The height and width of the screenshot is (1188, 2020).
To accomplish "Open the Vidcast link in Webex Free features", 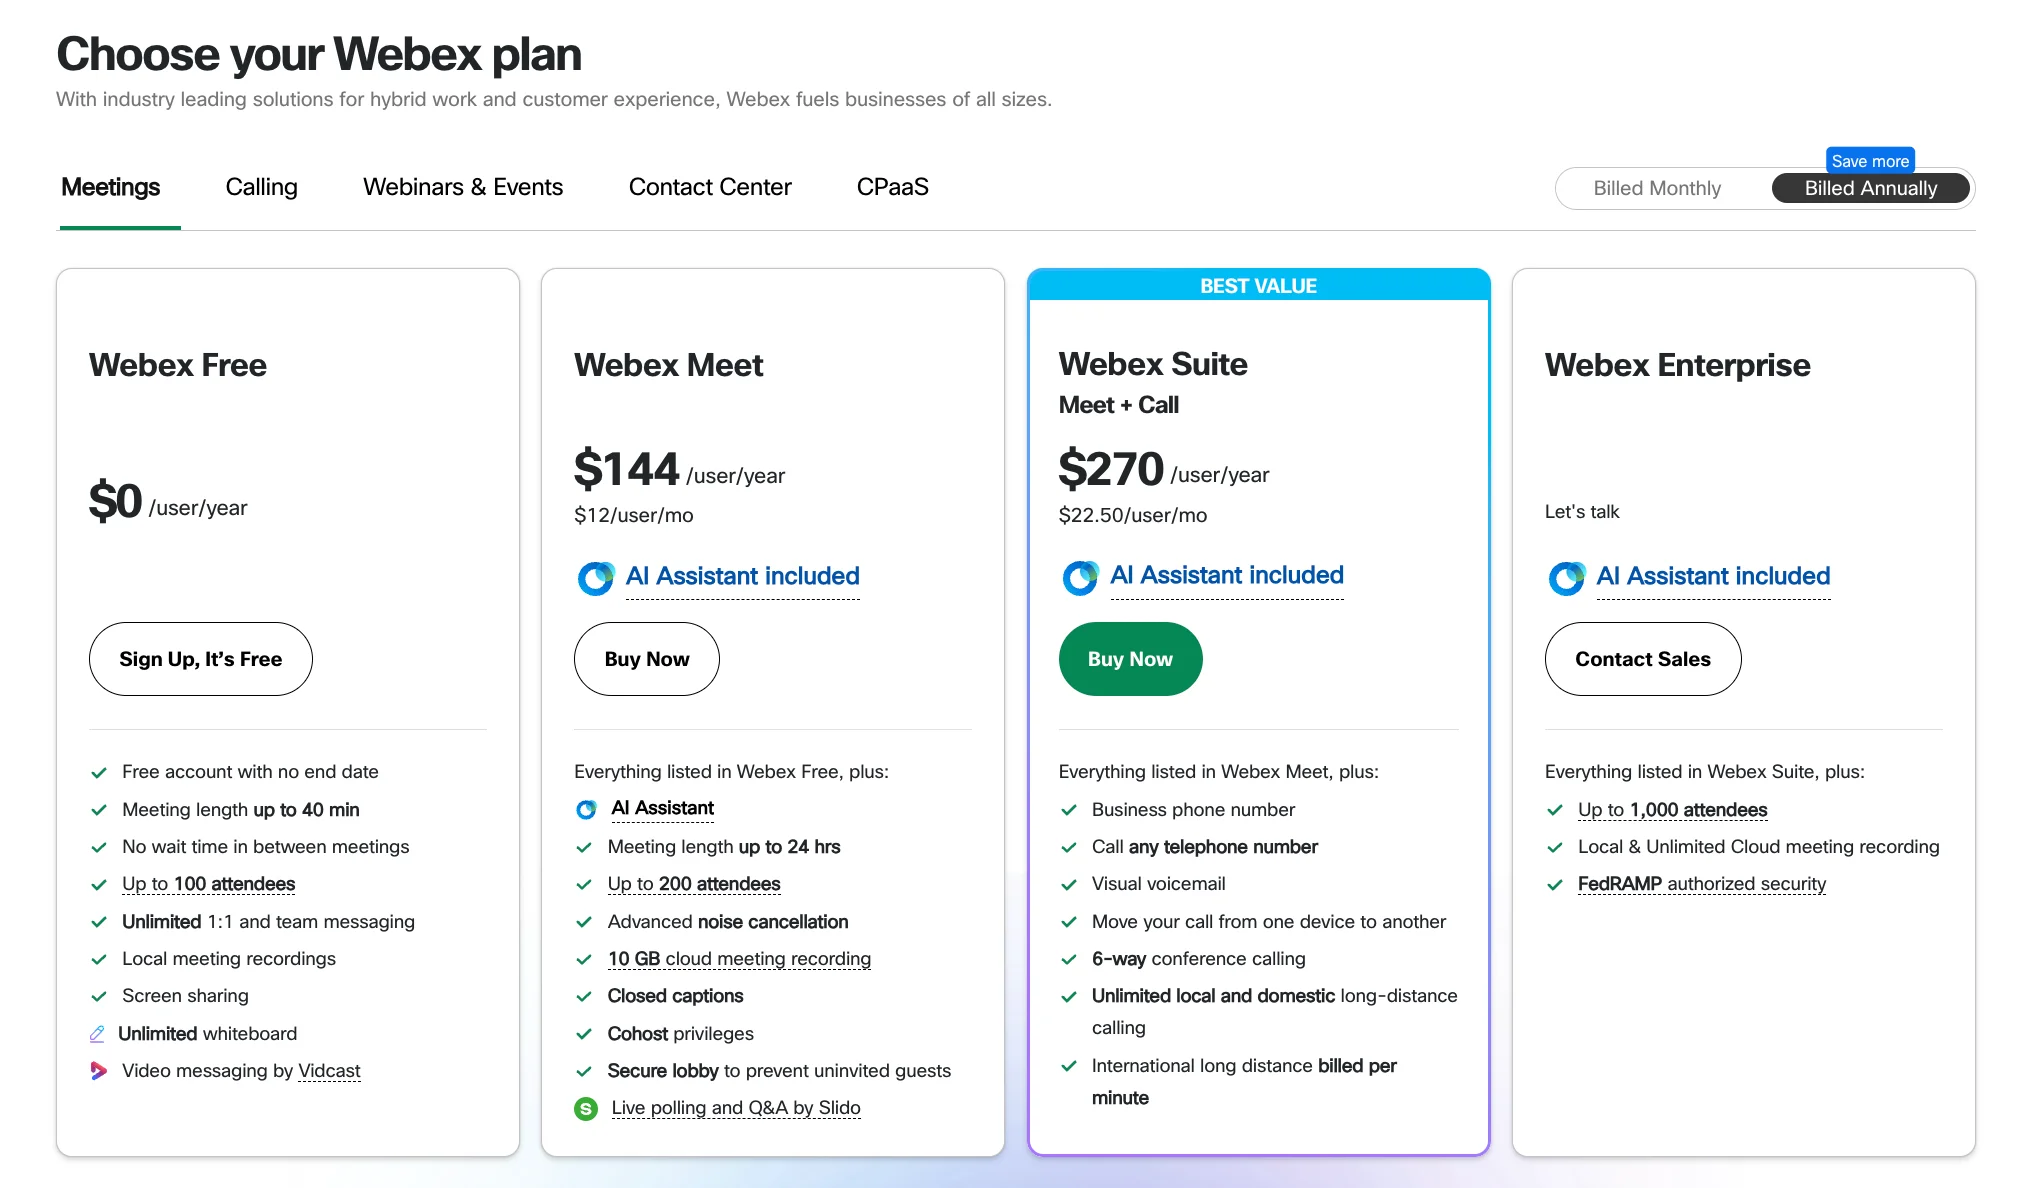I will (x=330, y=1070).
